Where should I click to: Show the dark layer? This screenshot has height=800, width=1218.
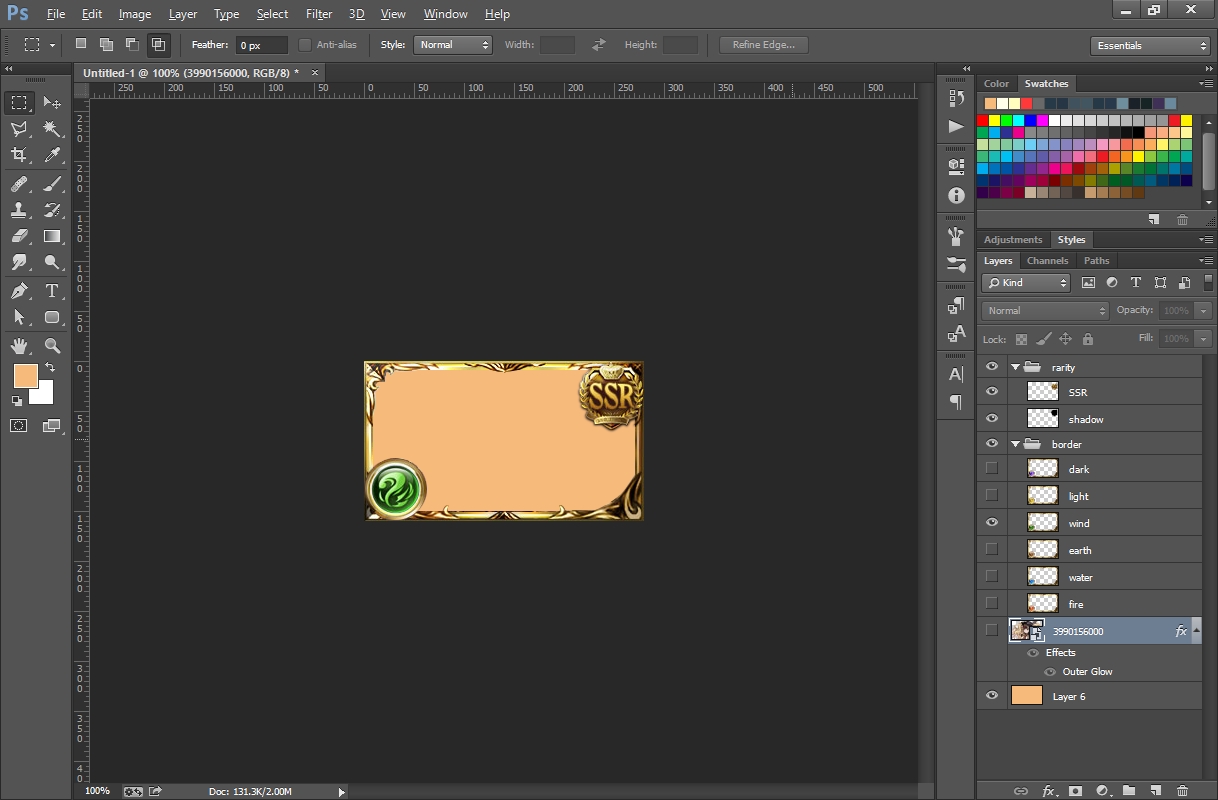(x=991, y=468)
